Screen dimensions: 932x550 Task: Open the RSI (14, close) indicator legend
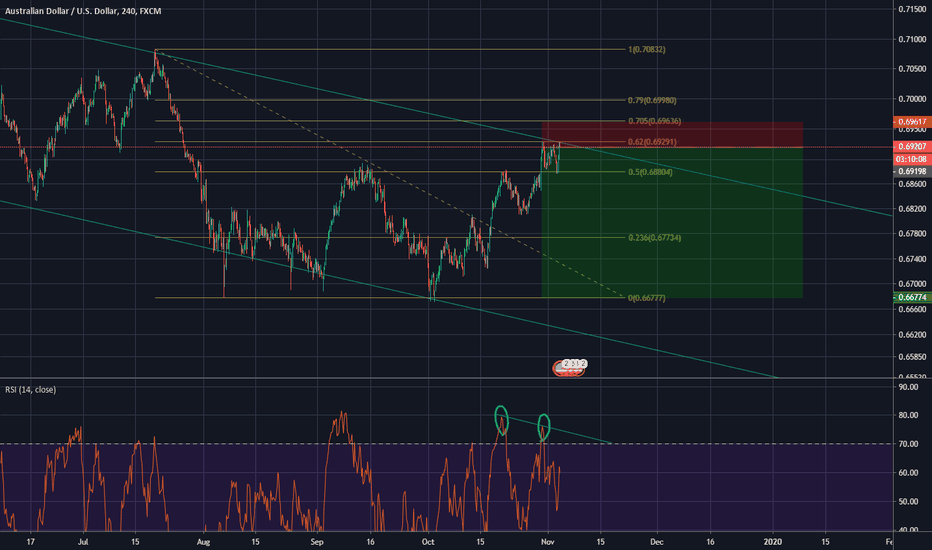(x=31, y=389)
